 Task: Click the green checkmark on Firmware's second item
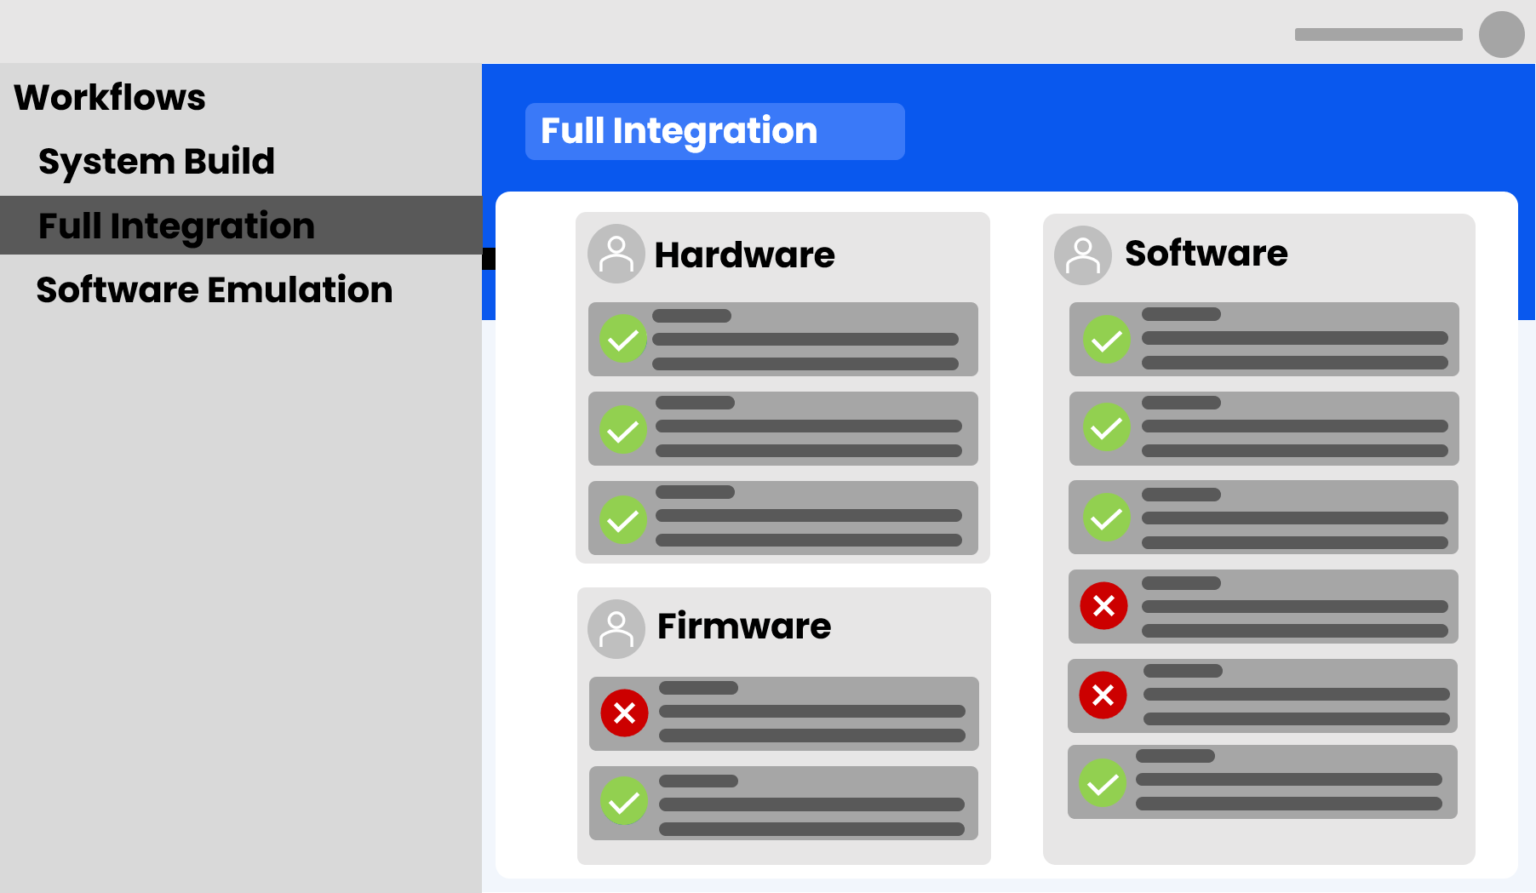(624, 802)
